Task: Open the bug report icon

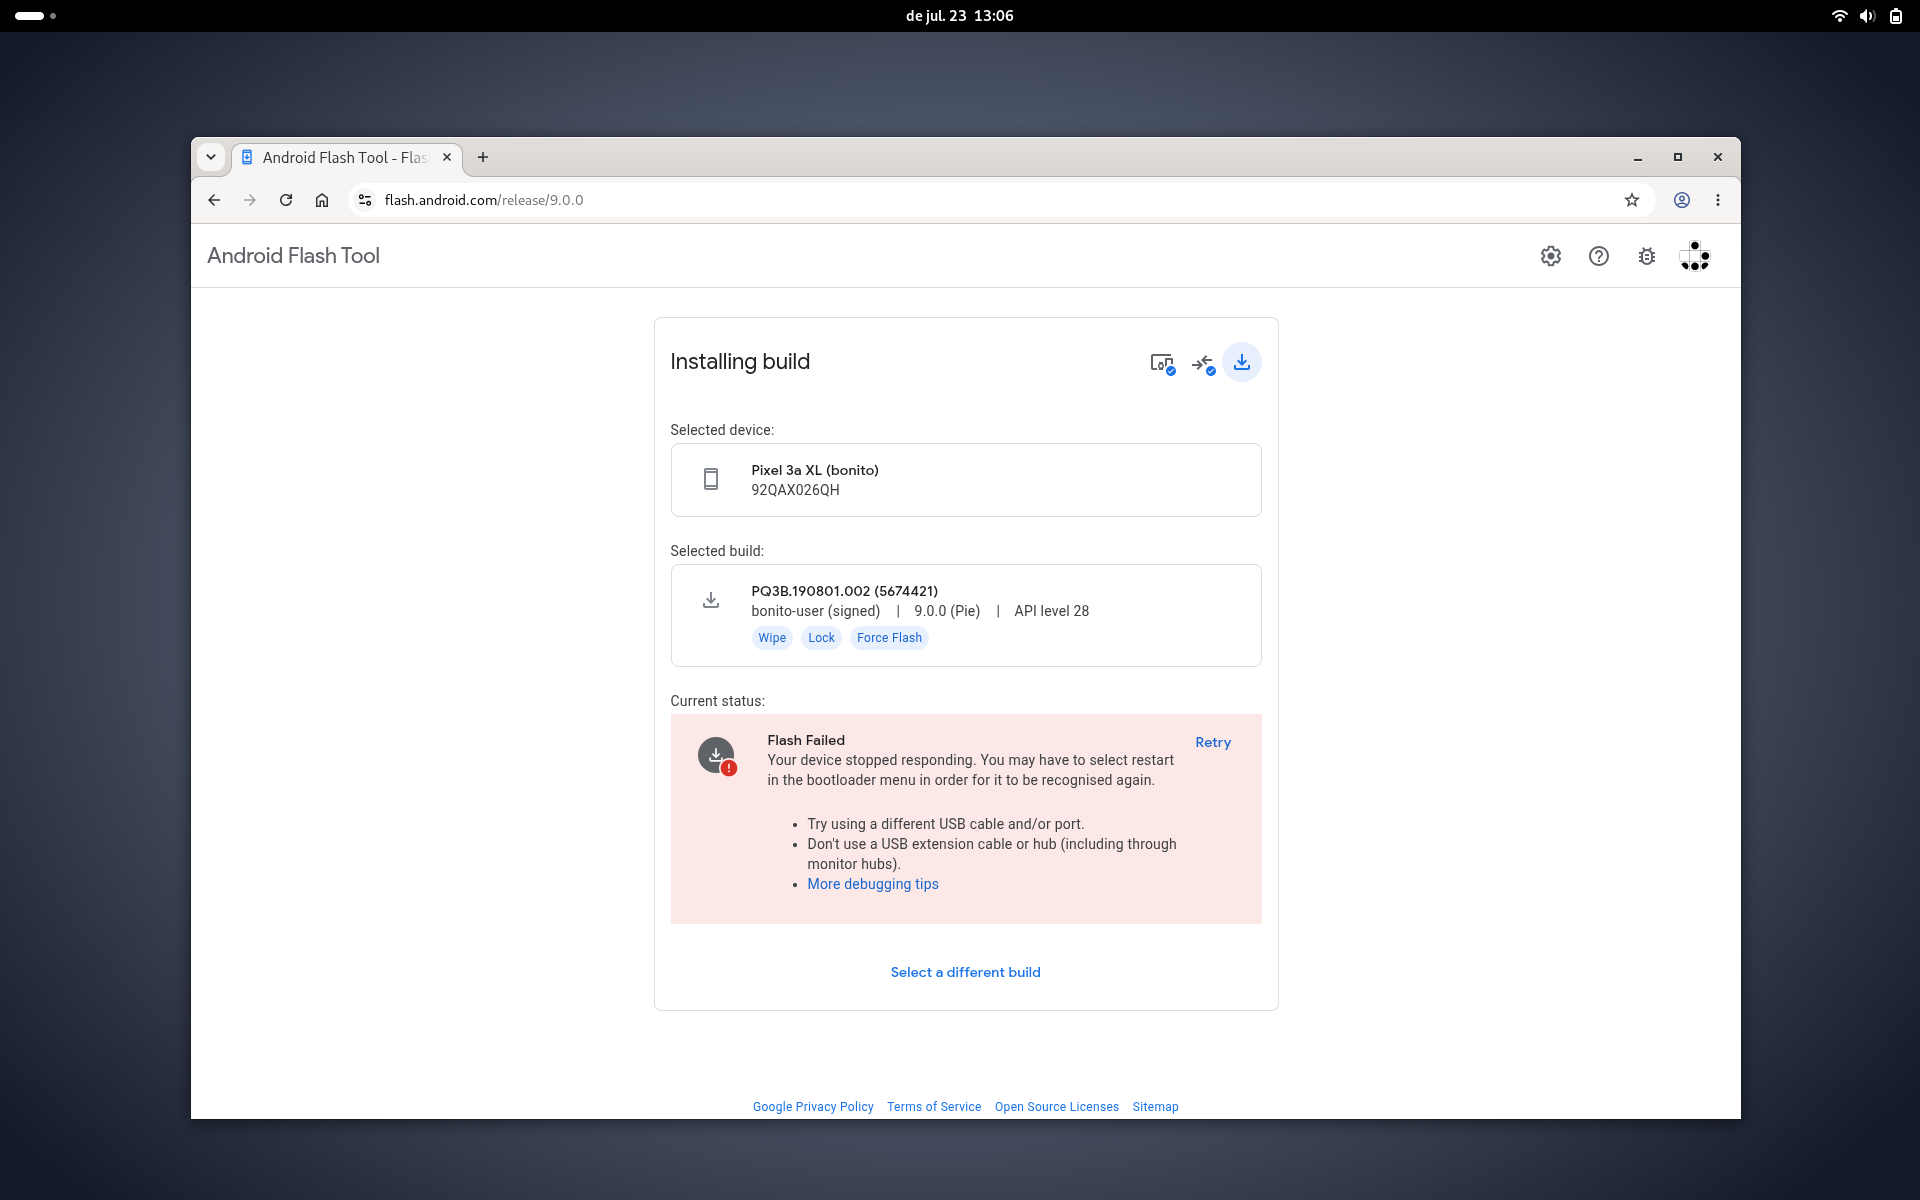Action: coord(1647,256)
